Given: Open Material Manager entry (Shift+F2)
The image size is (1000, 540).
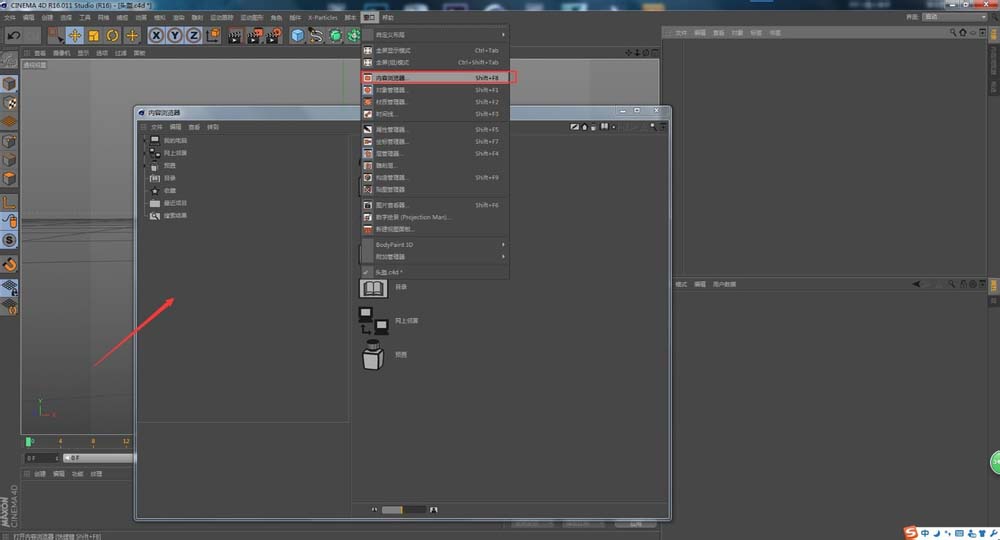Looking at the screenshot, I should [x=436, y=102].
